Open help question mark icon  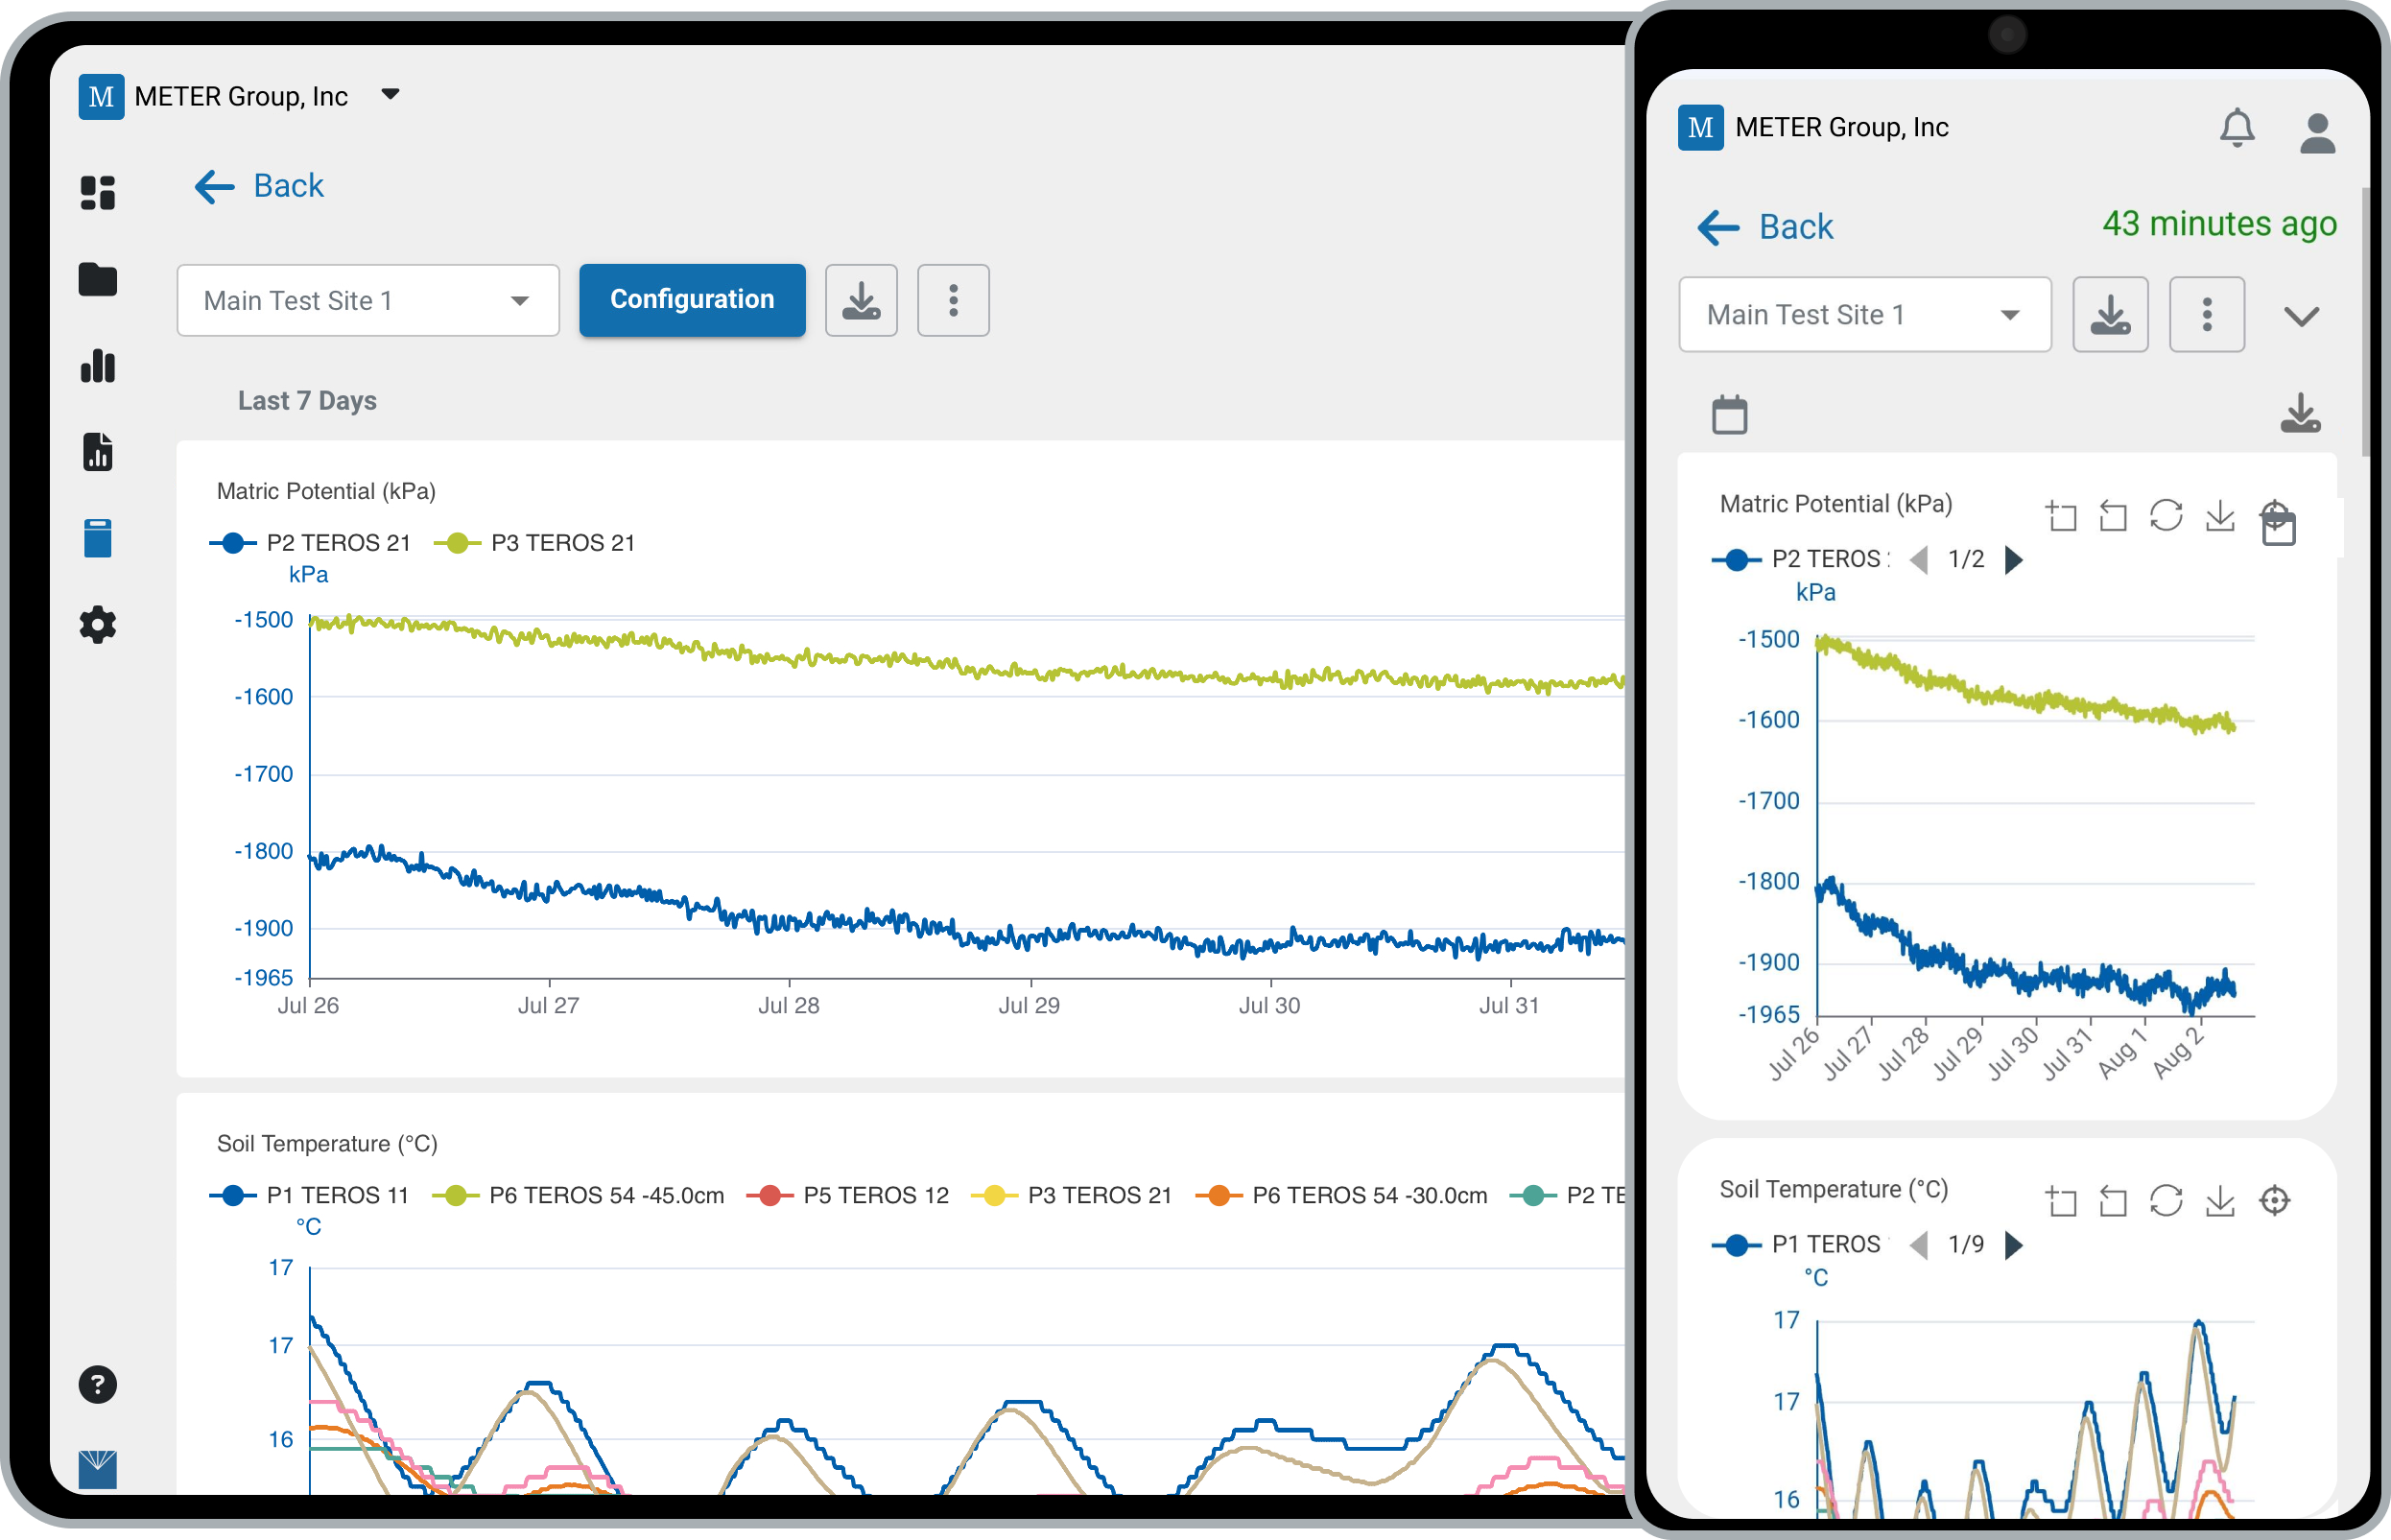tap(97, 1385)
